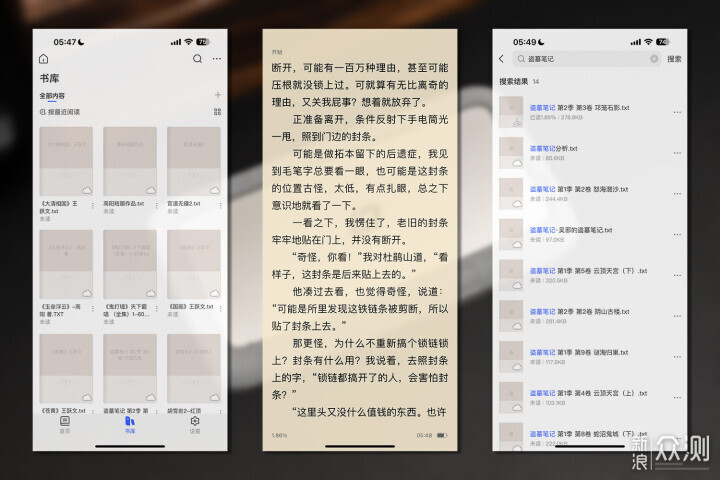
Task: Open more menu for 谜海归巢.txt result
Action: tap(677, 357)
